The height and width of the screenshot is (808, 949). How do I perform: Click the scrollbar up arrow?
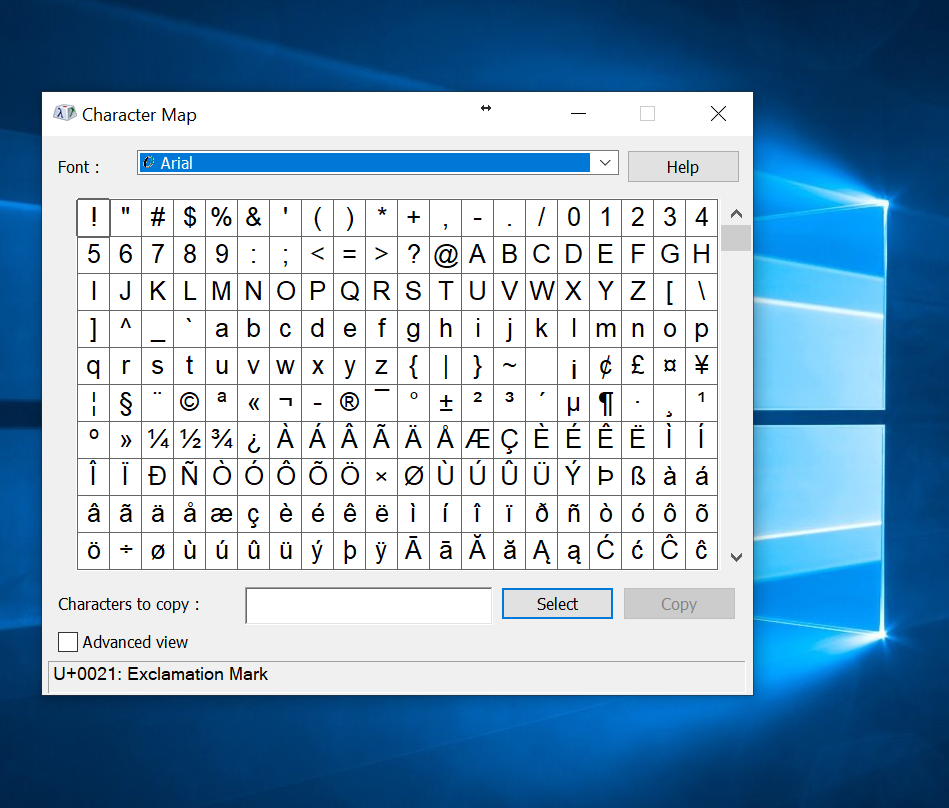(736, 214)
